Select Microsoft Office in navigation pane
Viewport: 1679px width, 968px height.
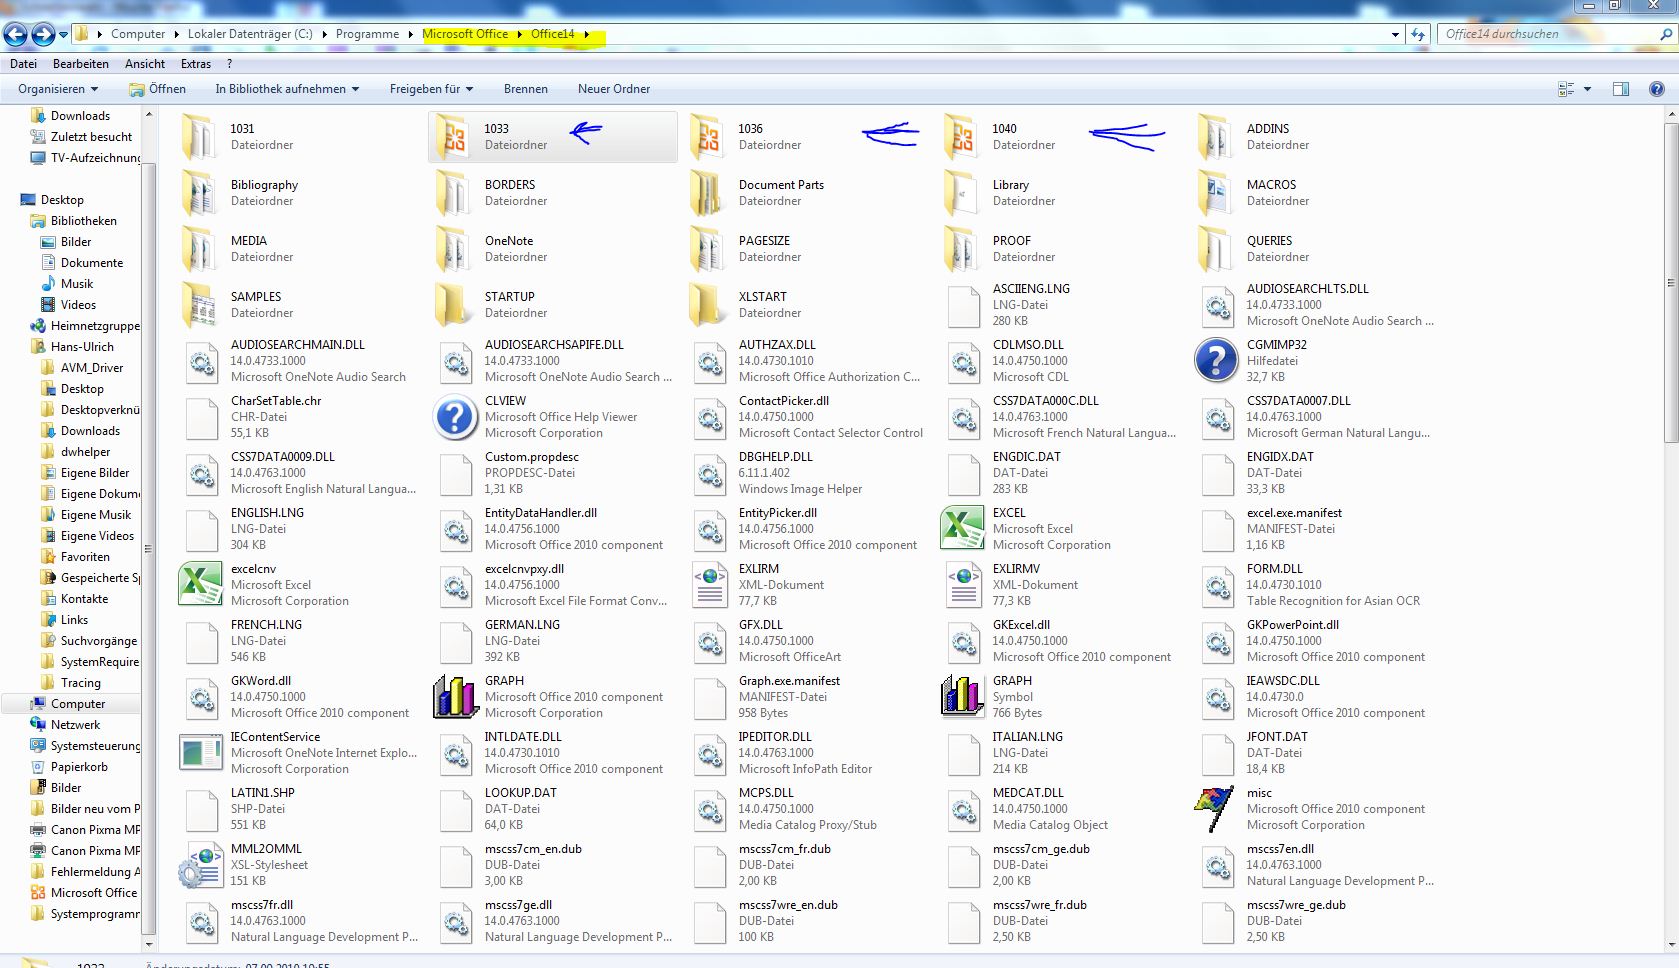[94, 893]
